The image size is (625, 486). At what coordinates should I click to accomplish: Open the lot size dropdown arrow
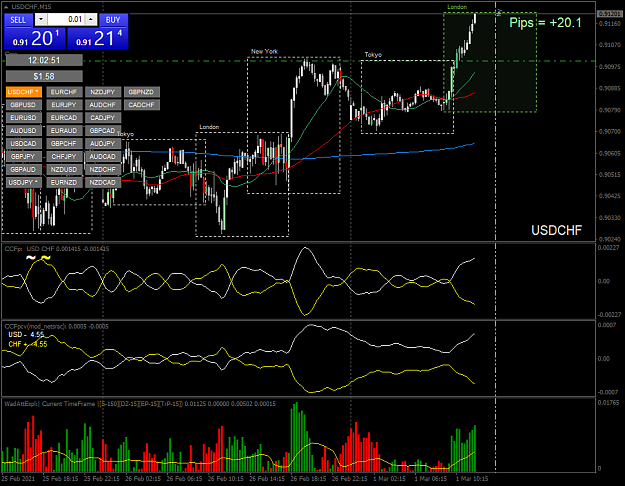pyautogui.click(x=41, y=19)
